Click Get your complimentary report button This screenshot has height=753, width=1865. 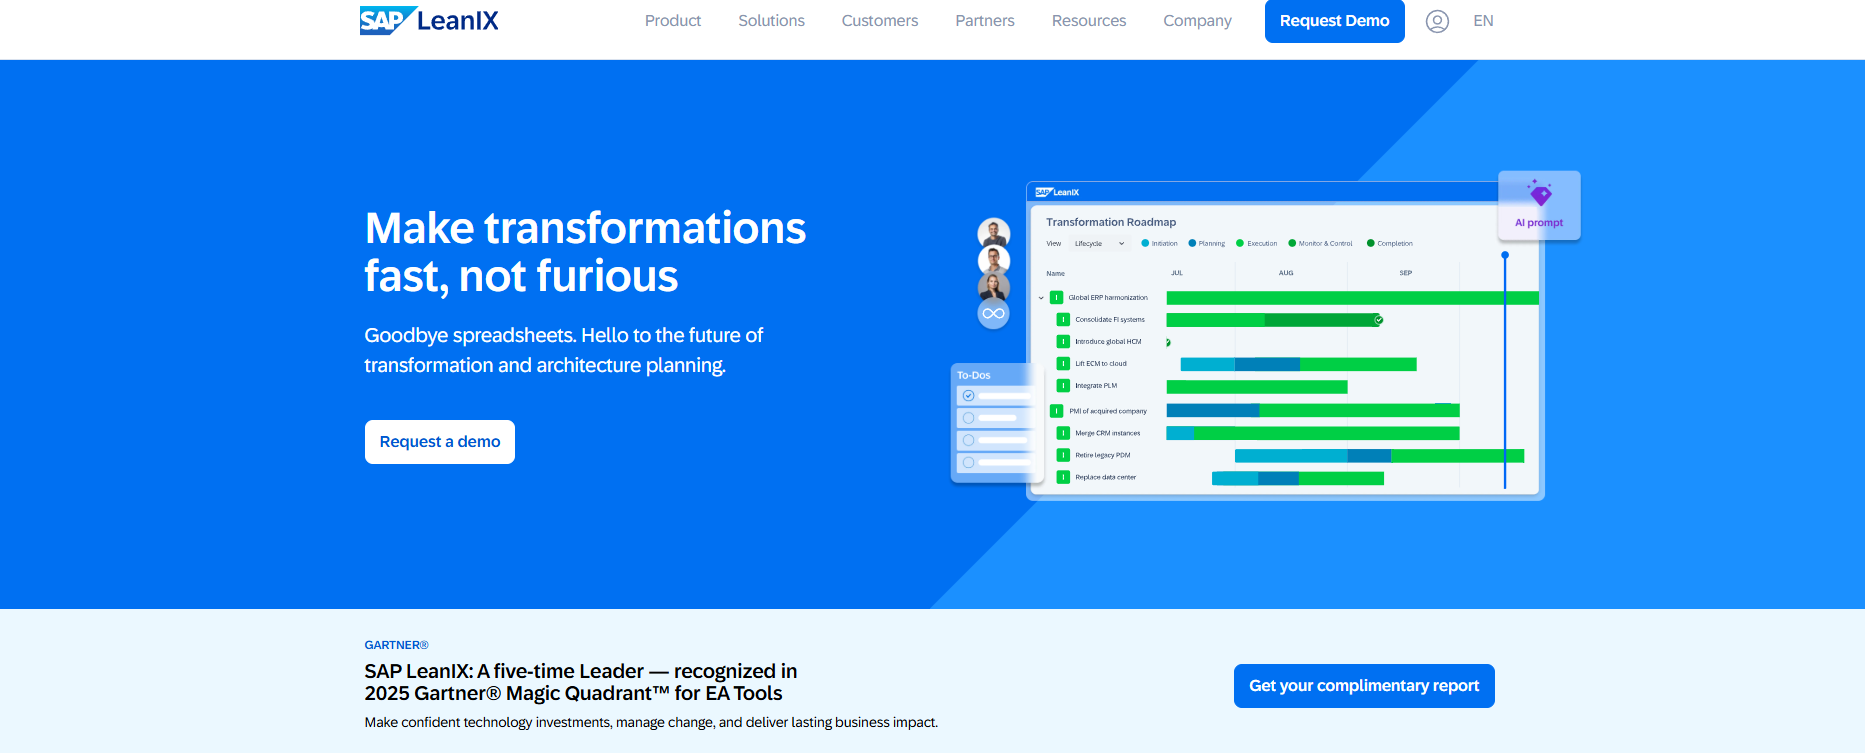[x=1364, y=686]
